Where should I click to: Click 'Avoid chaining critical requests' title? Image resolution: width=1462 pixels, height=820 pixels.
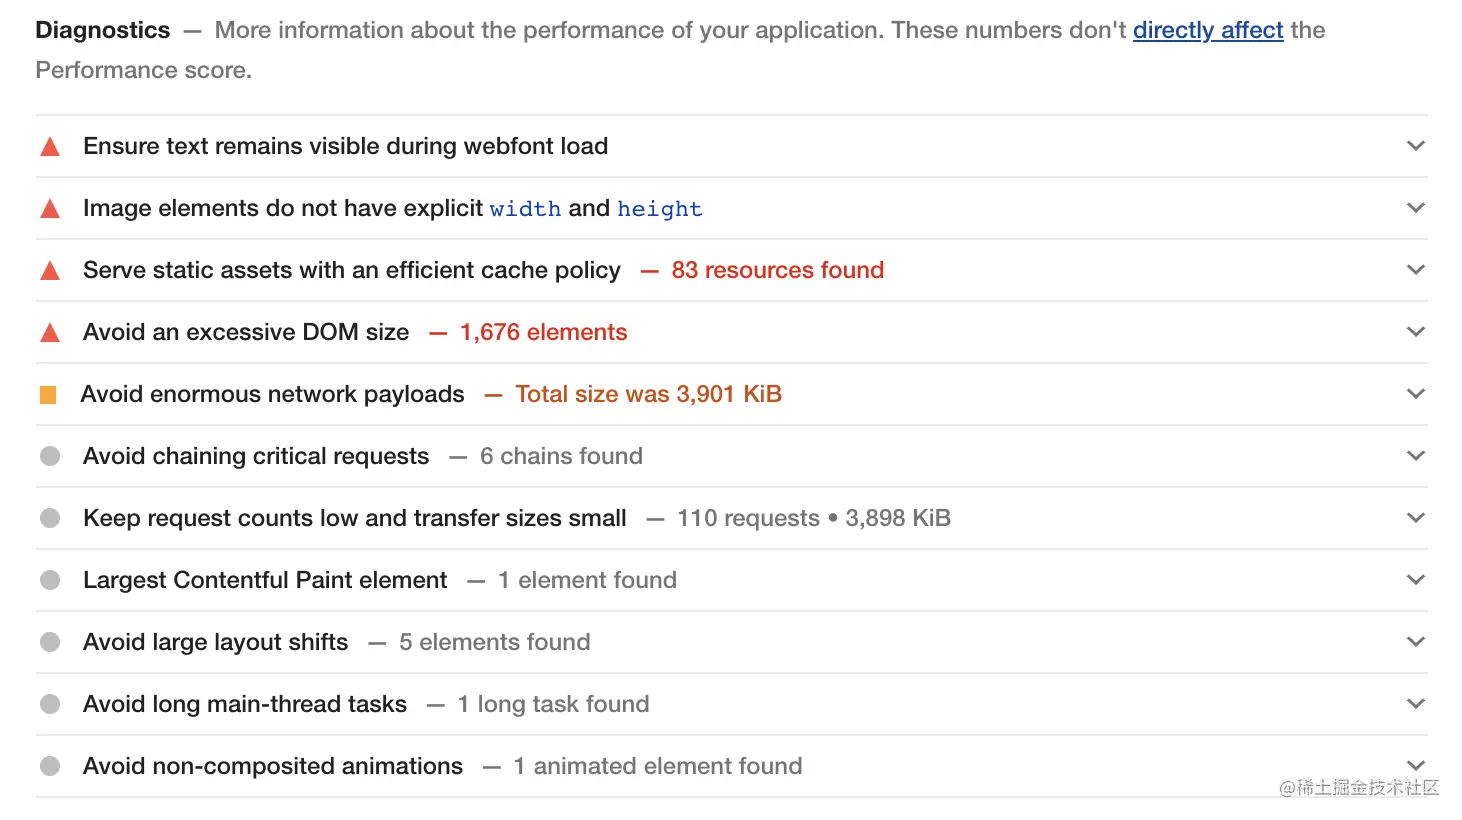[256, 456]
